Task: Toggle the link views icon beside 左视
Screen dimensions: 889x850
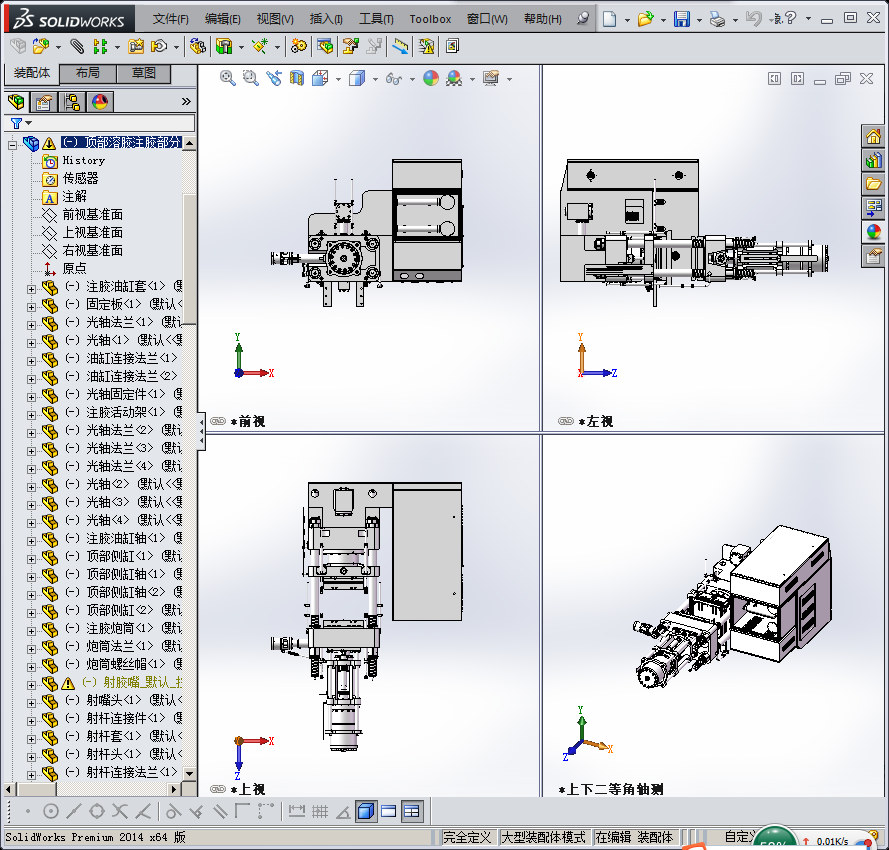Action: point(566,421)
